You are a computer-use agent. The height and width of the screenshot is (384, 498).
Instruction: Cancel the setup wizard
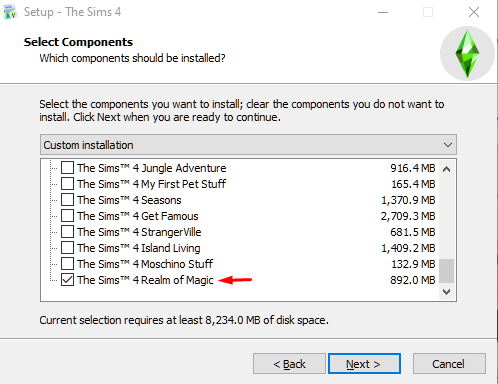coord(449,364)
